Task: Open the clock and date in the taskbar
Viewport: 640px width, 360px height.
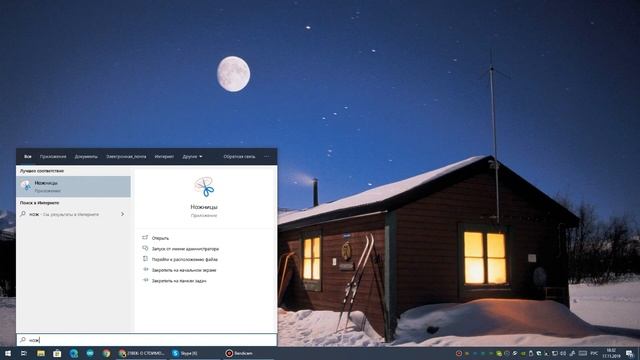Action: 611,353
